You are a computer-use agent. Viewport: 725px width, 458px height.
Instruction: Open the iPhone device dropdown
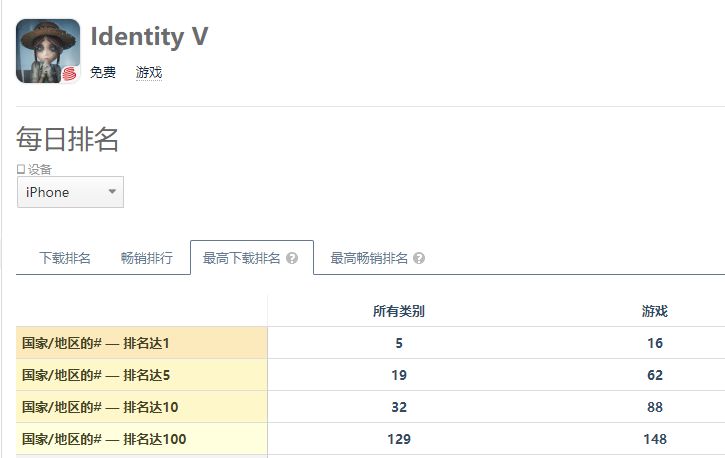(x=70, y=192)
